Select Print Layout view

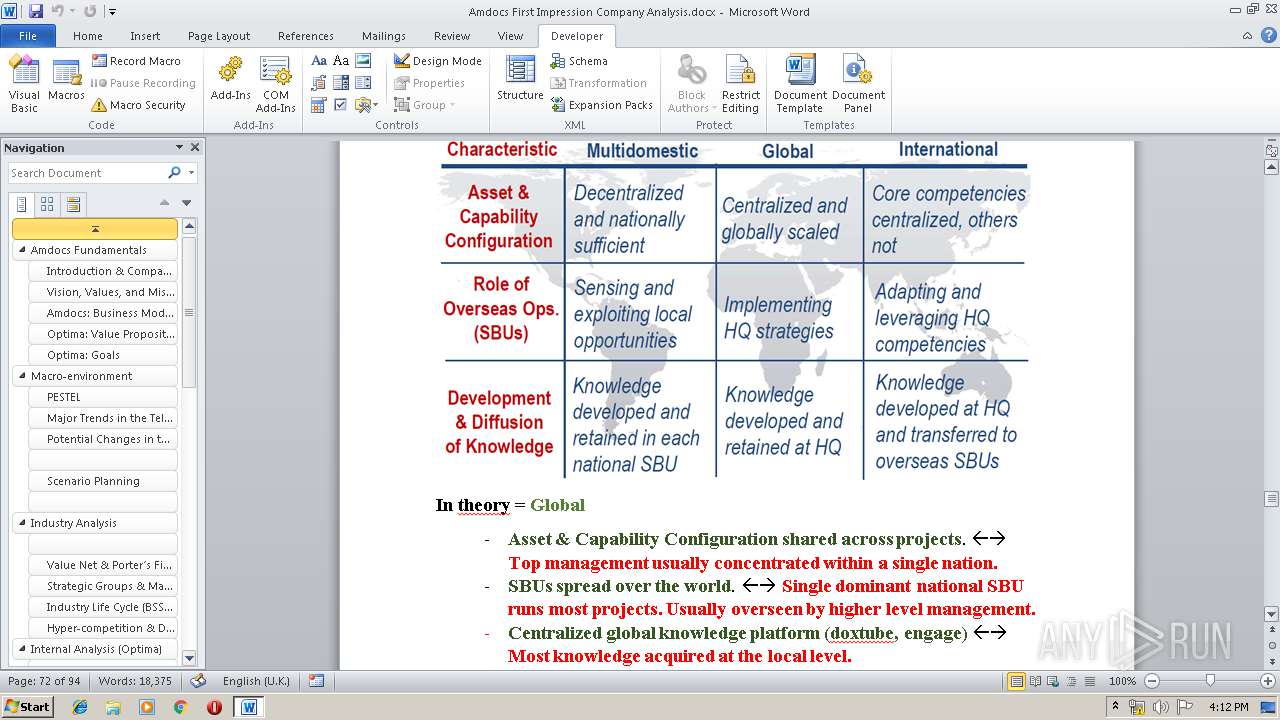pos(1016,681)
